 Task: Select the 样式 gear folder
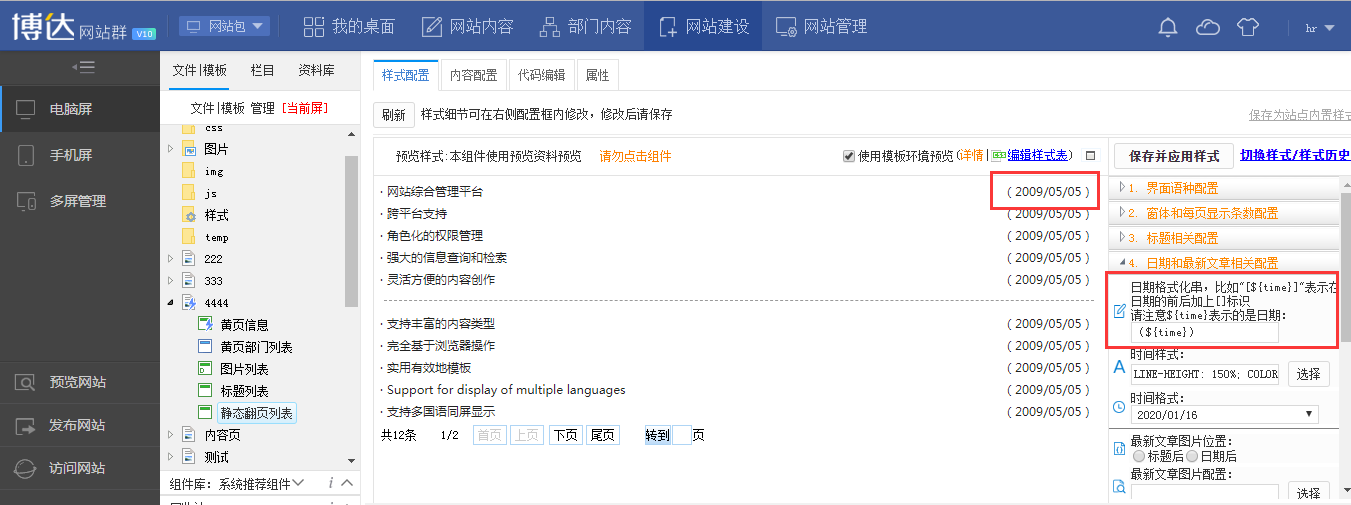(x=215, y=215)
